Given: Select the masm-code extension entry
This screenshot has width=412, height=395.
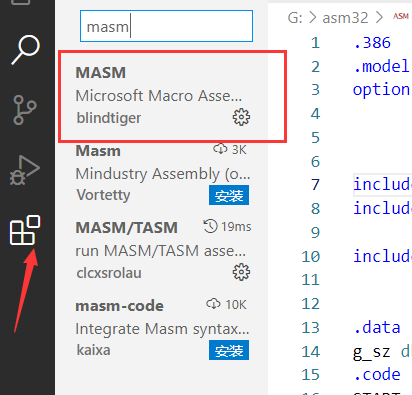Looking at the screenshot, I should pos(162,328).
